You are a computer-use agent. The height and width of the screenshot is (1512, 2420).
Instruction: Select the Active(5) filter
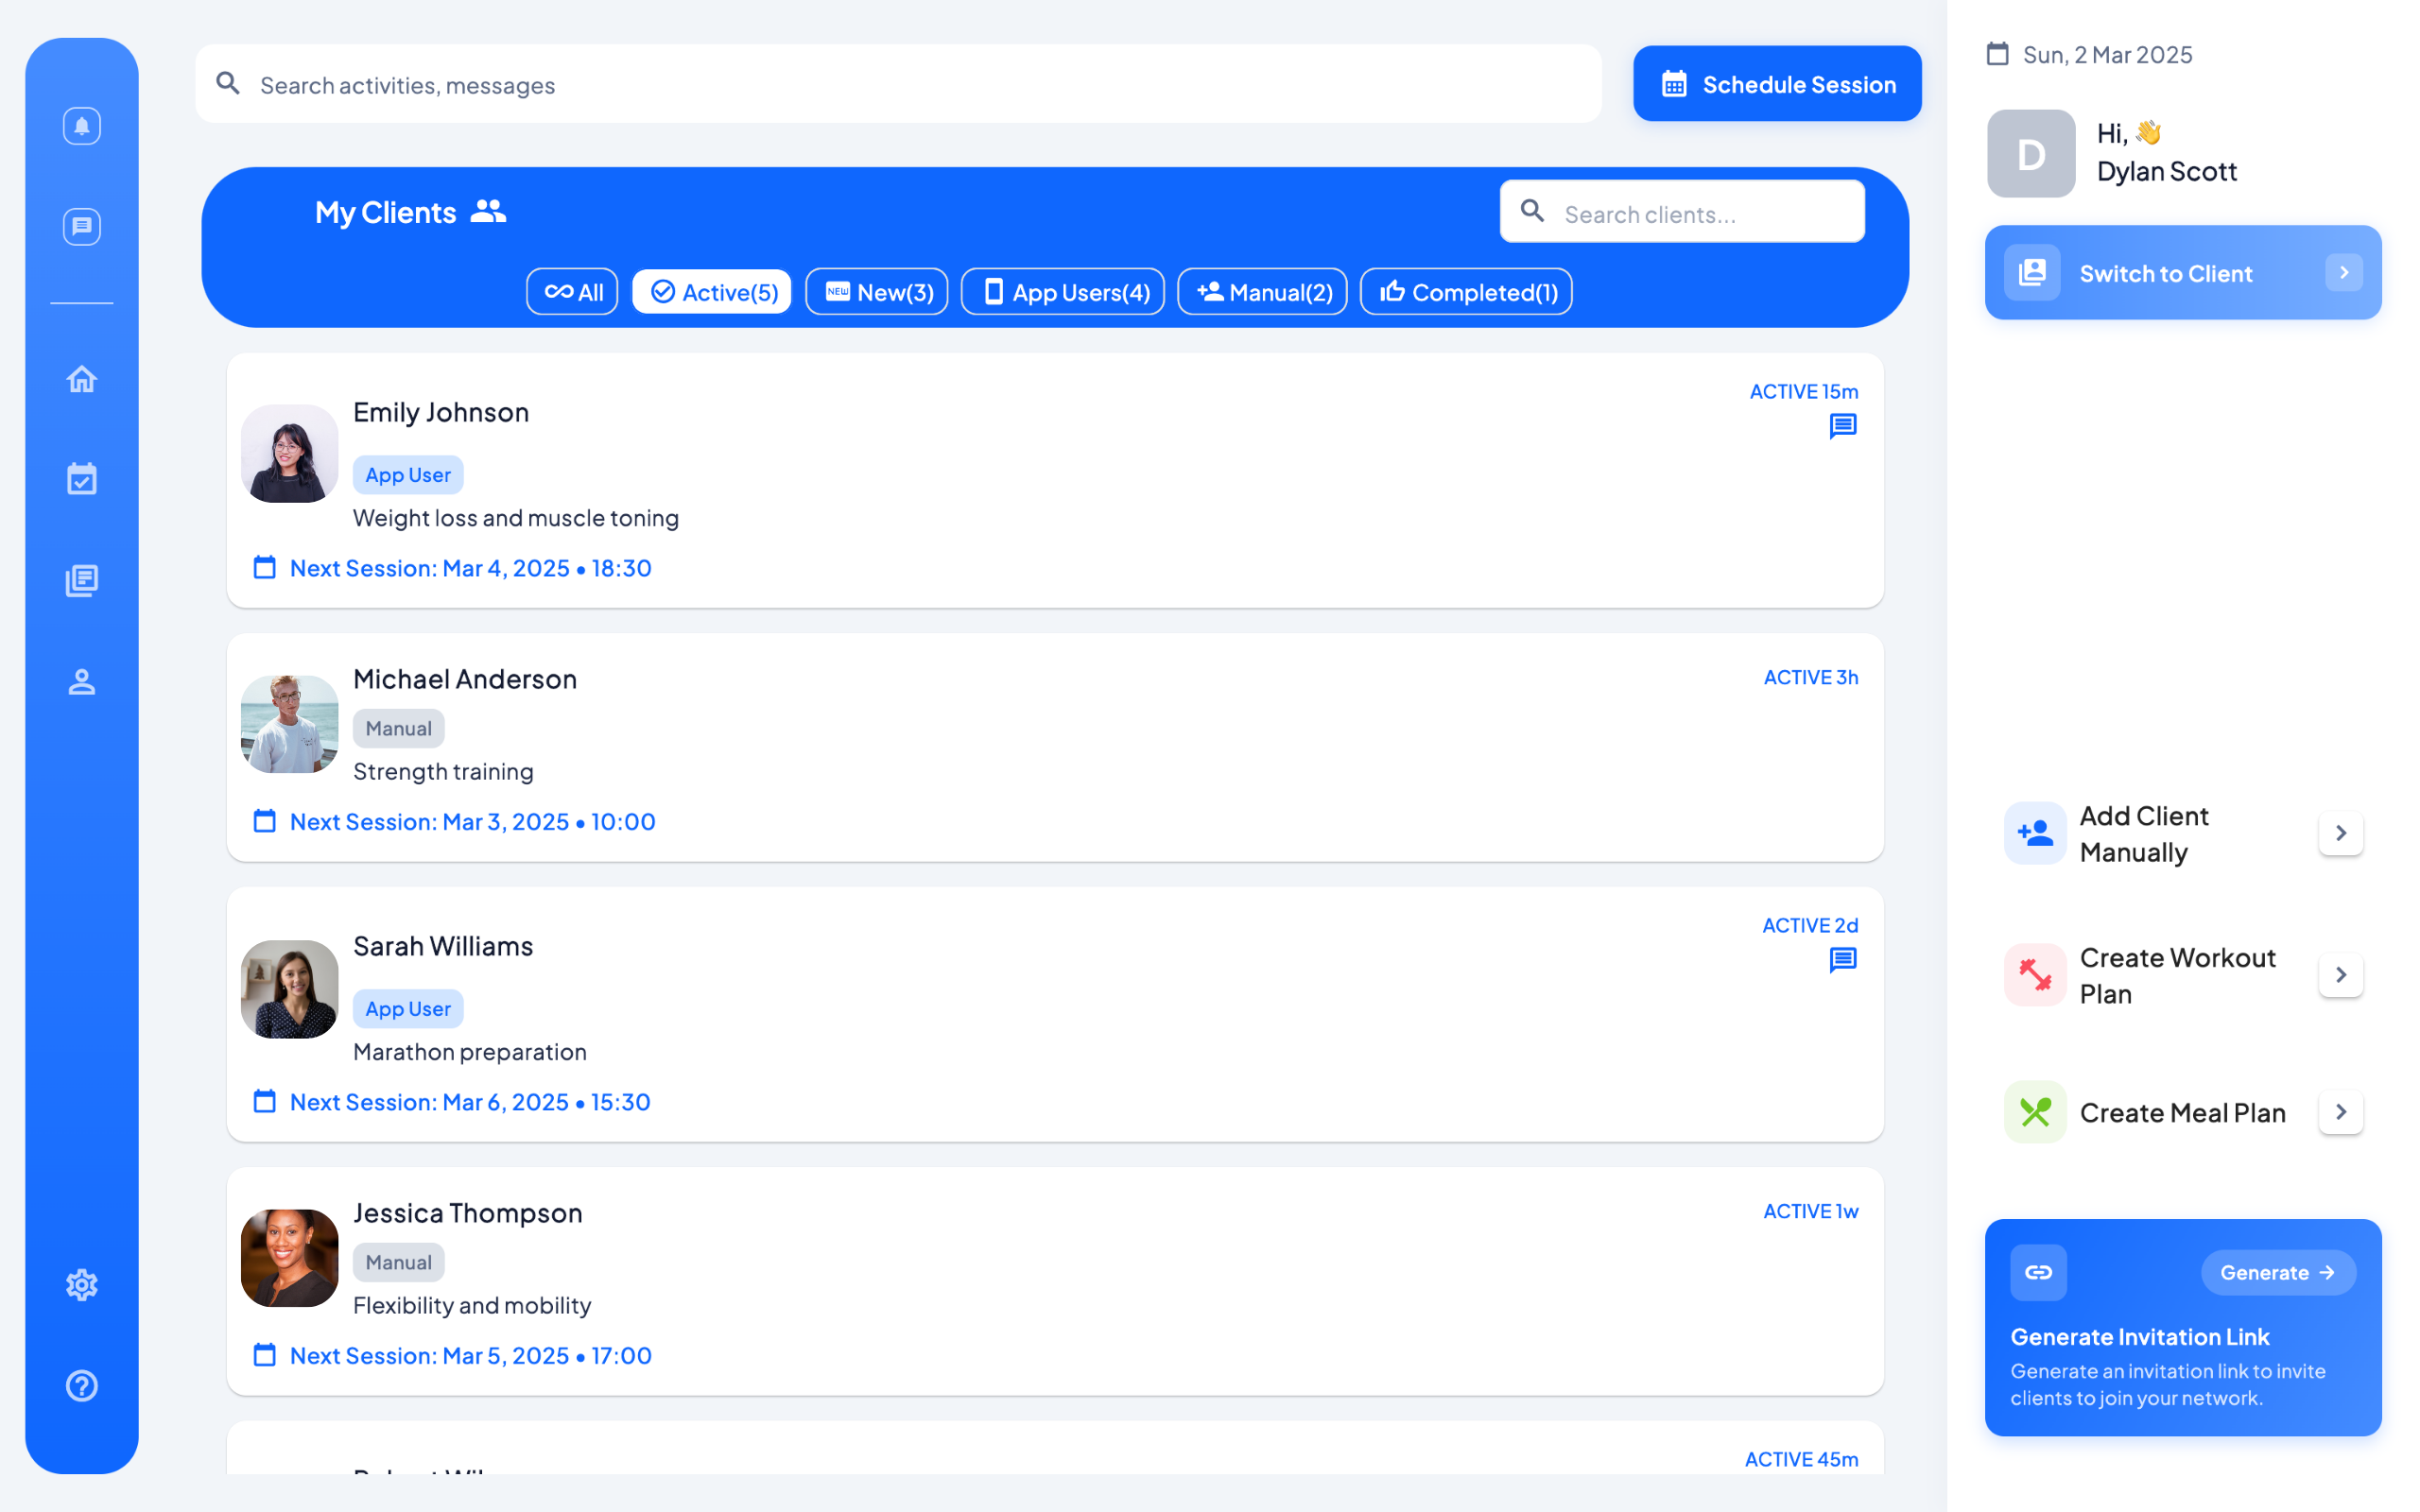(x=712, y=292)
